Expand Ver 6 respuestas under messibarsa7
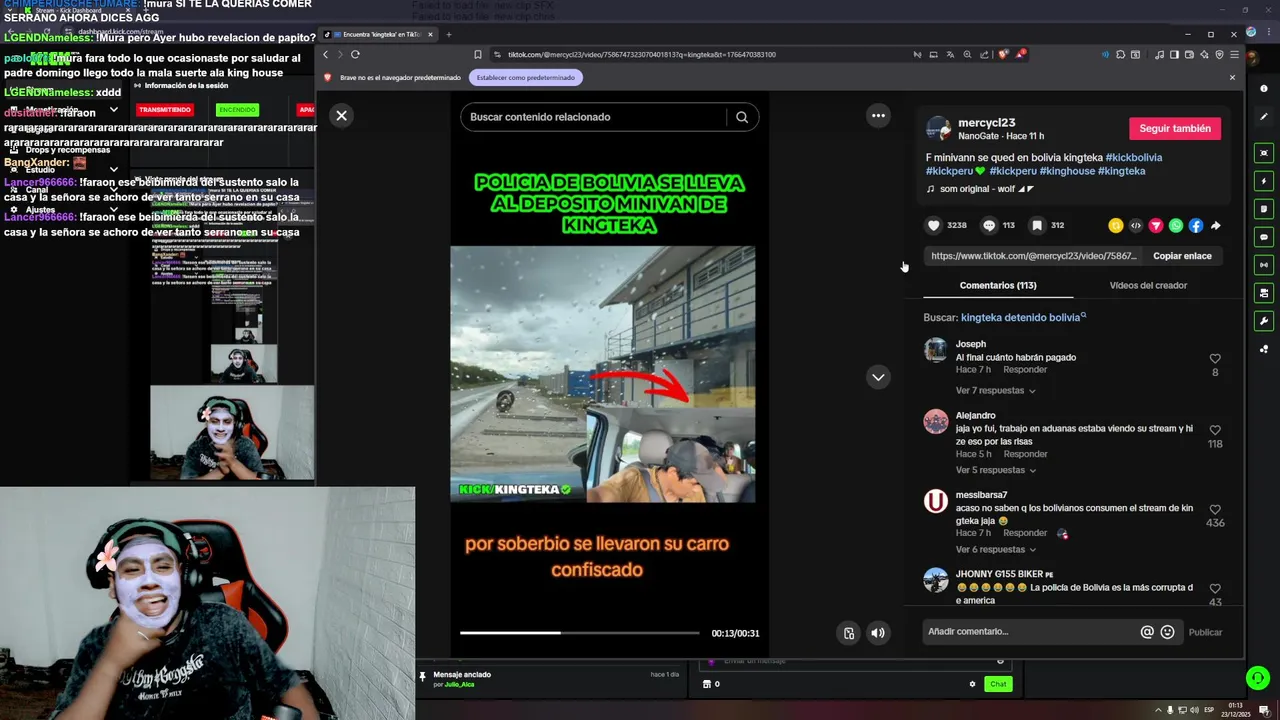This screenshot has width=1280, height=720. tap(995, 549)
